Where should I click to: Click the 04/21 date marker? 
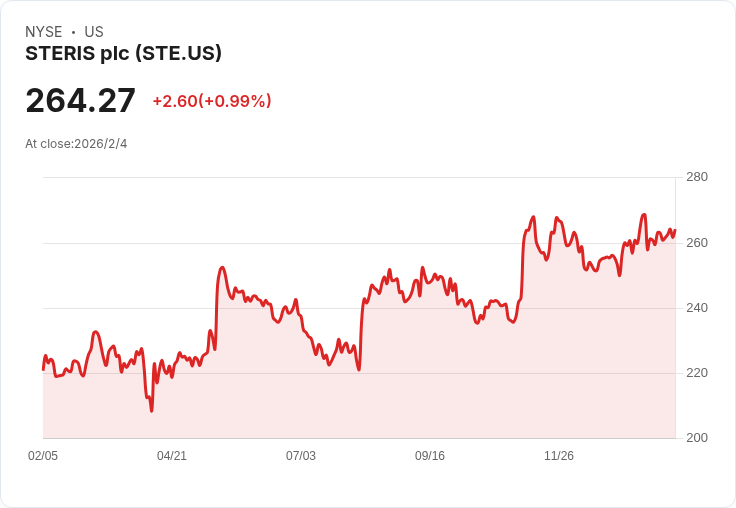coord(172,456)
